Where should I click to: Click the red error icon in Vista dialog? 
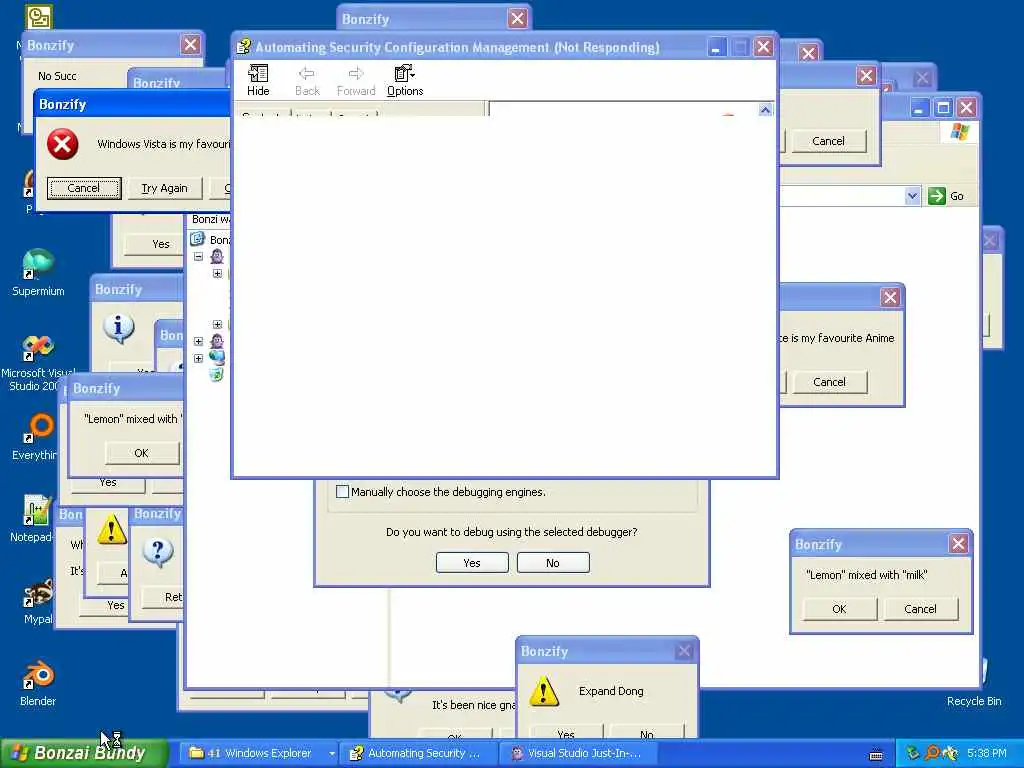[63, 144]
